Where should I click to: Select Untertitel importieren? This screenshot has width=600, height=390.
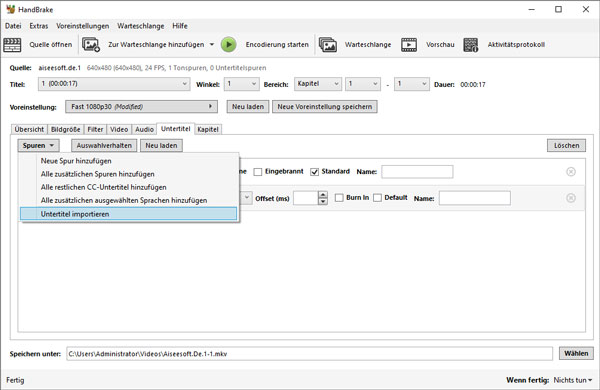click(129, 214)
